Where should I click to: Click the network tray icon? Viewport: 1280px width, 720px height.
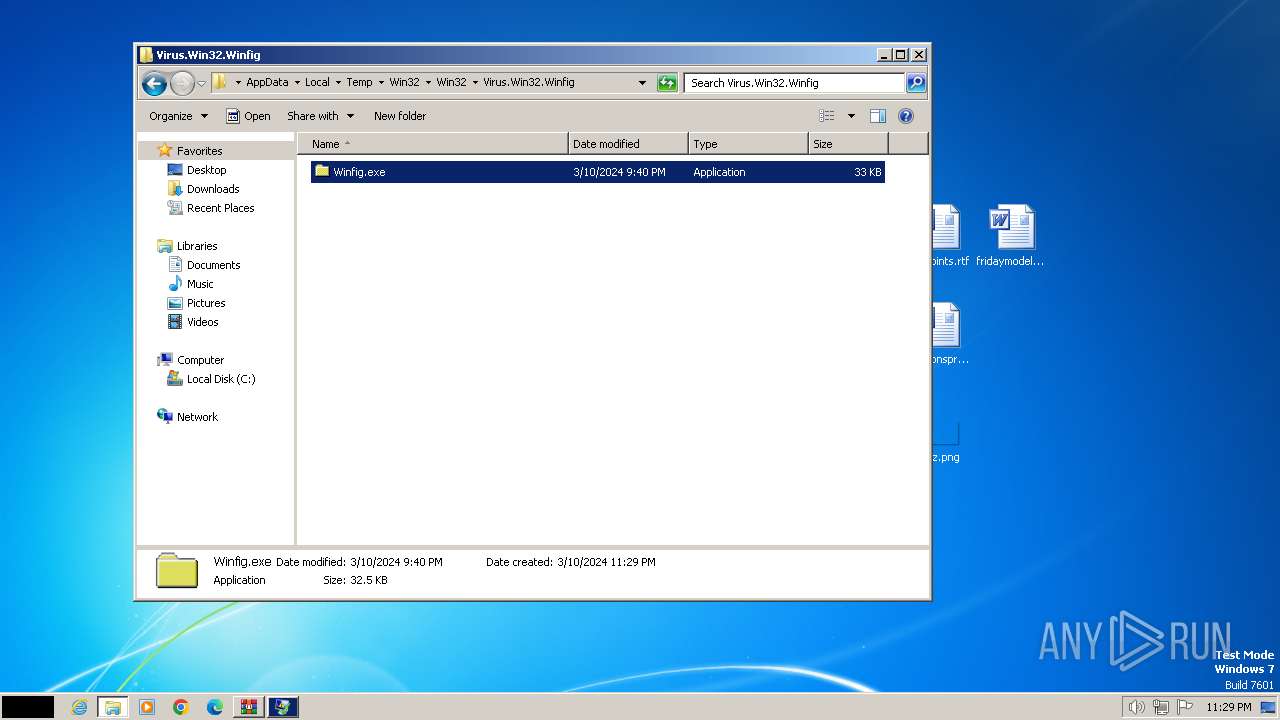click(x=1161, y=707)
